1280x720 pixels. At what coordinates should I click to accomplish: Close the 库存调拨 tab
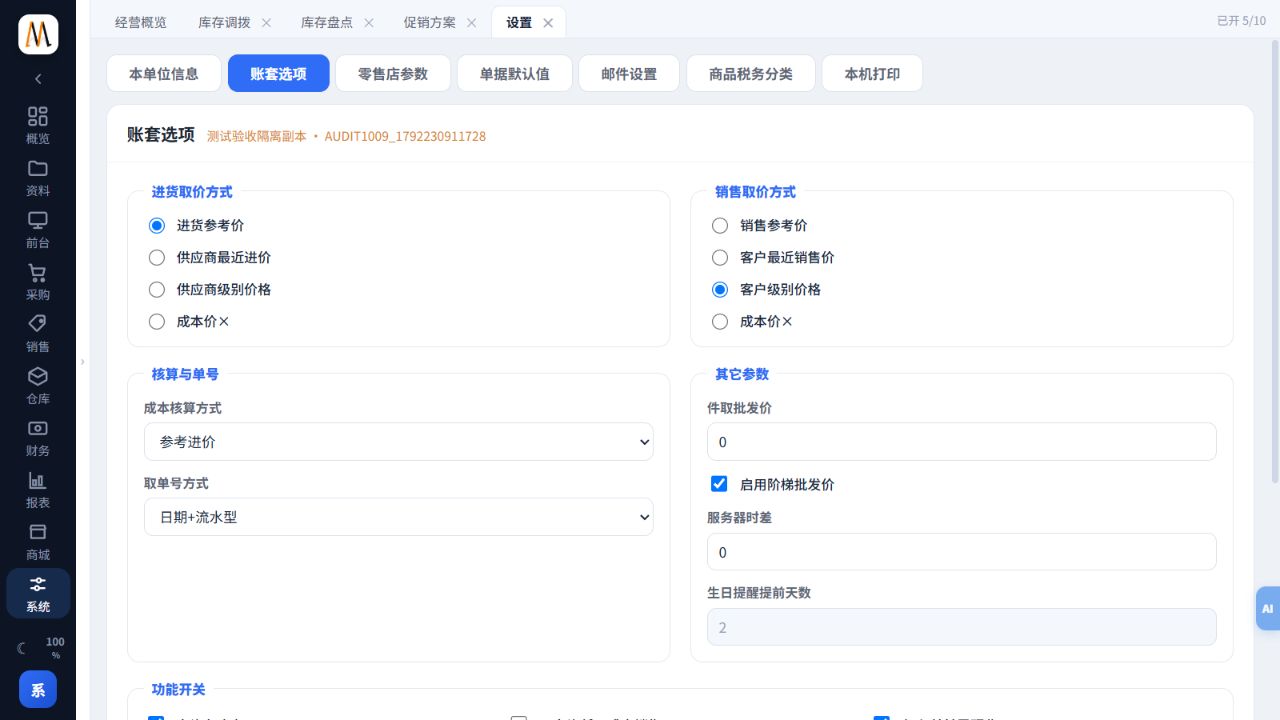pos(266,22)
